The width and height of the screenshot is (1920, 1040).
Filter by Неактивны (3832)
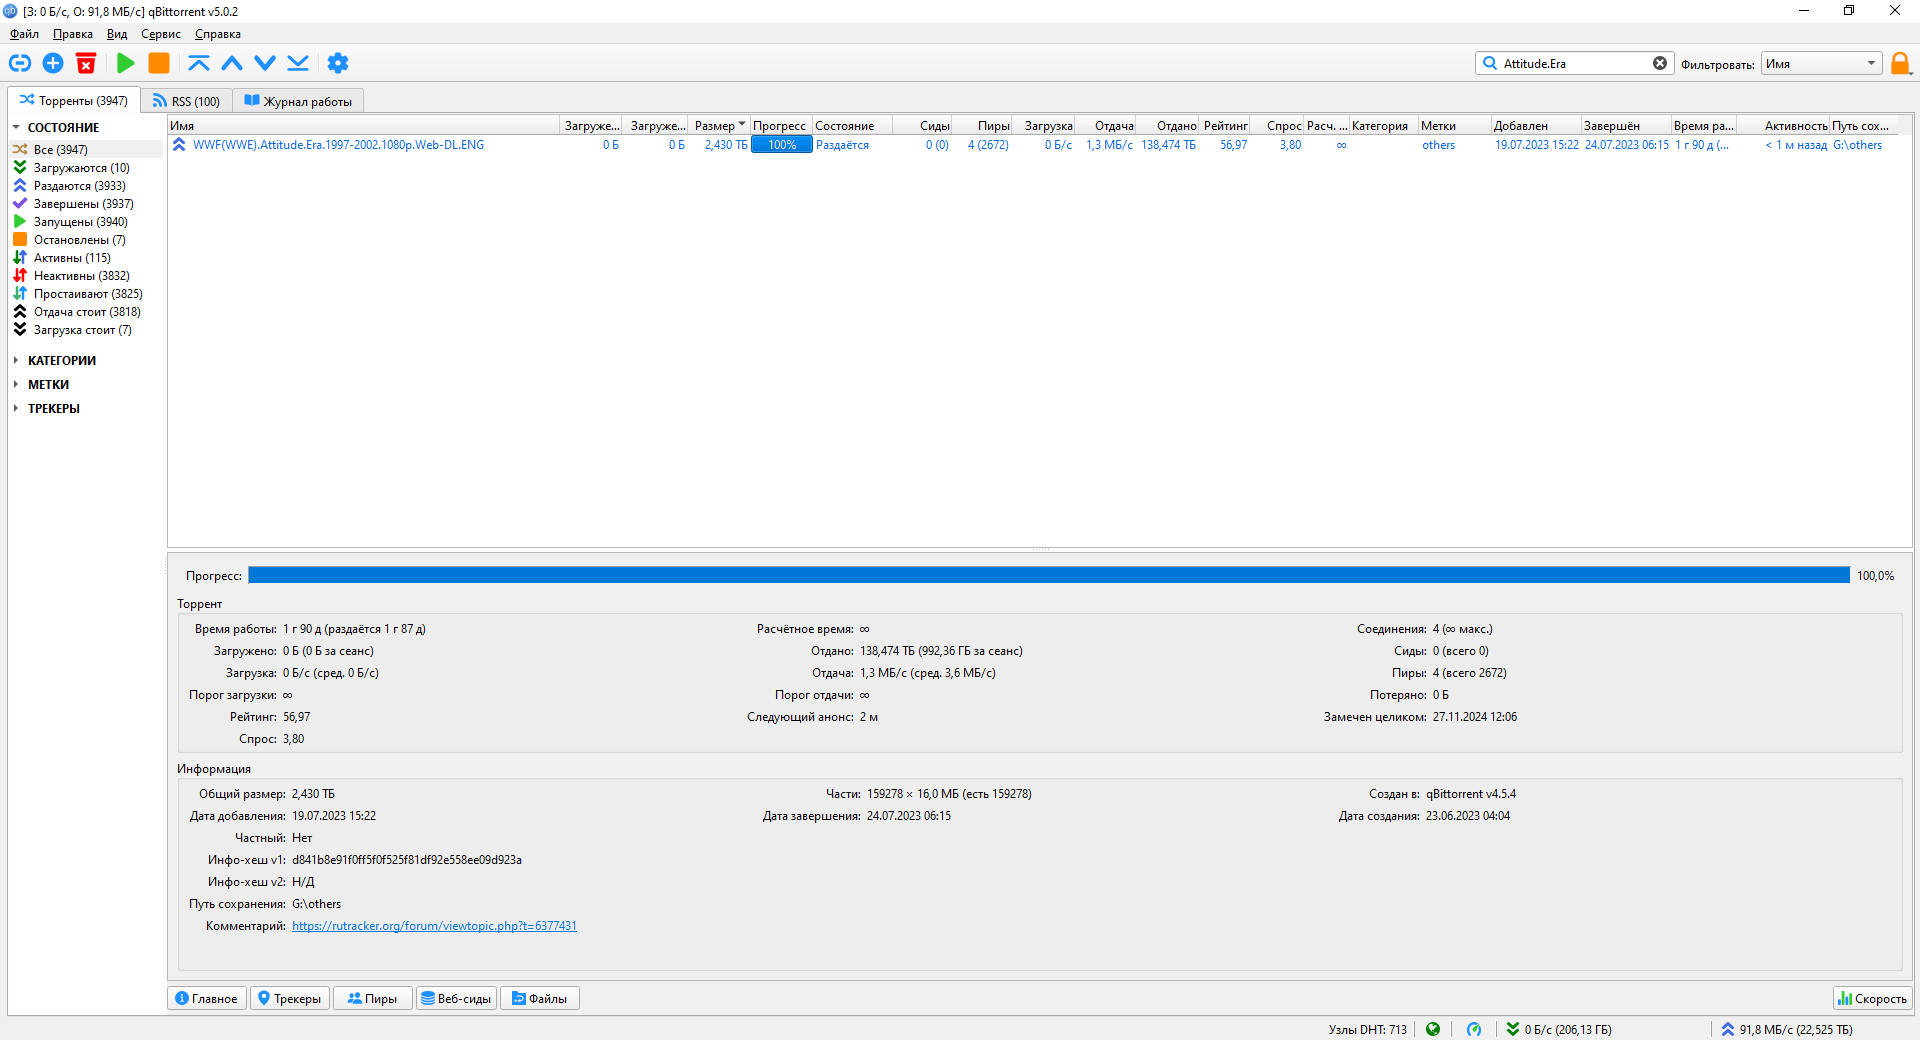81,276
